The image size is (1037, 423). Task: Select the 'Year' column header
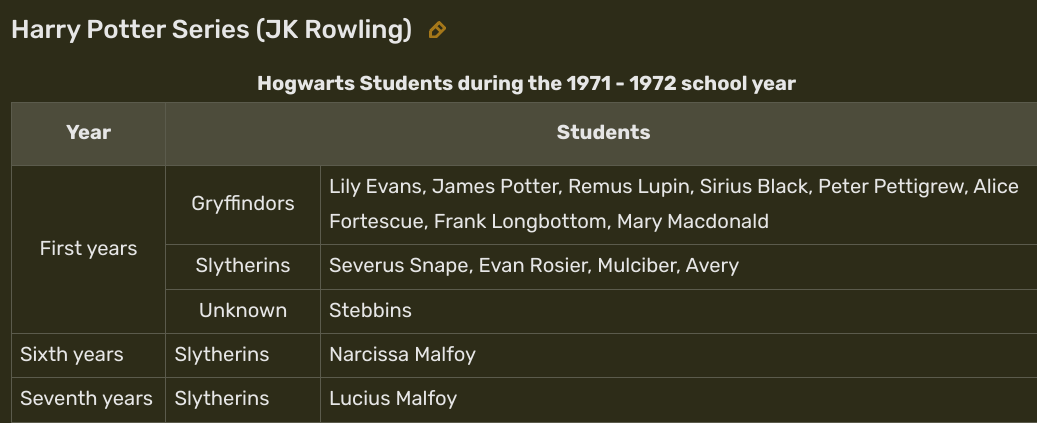click(88, 133)
